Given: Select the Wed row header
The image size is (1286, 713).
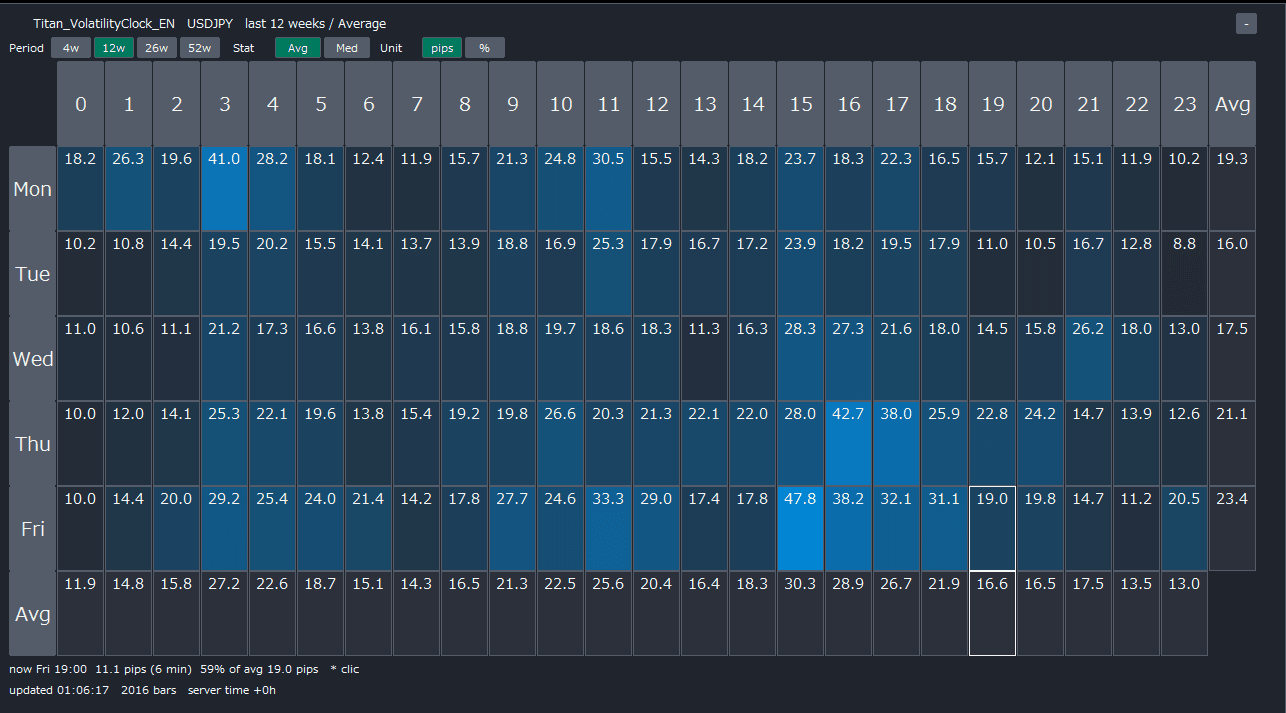Looking at the screenshot, I should pos(33,359).
